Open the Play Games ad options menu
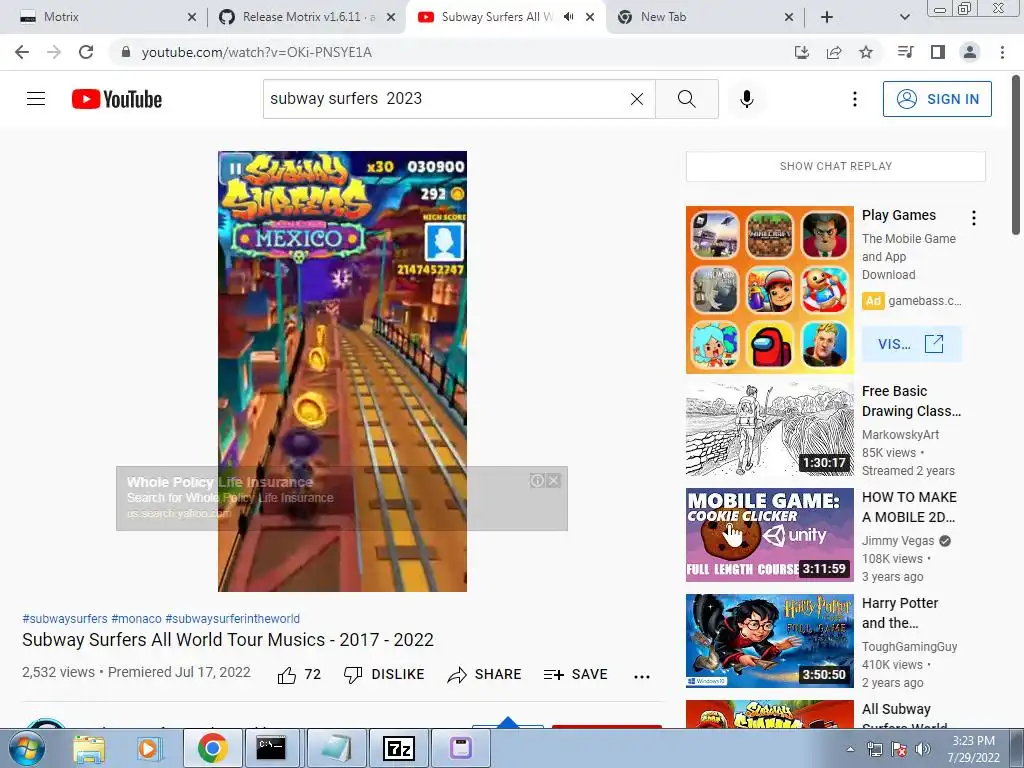 click(x=974, y=218)
